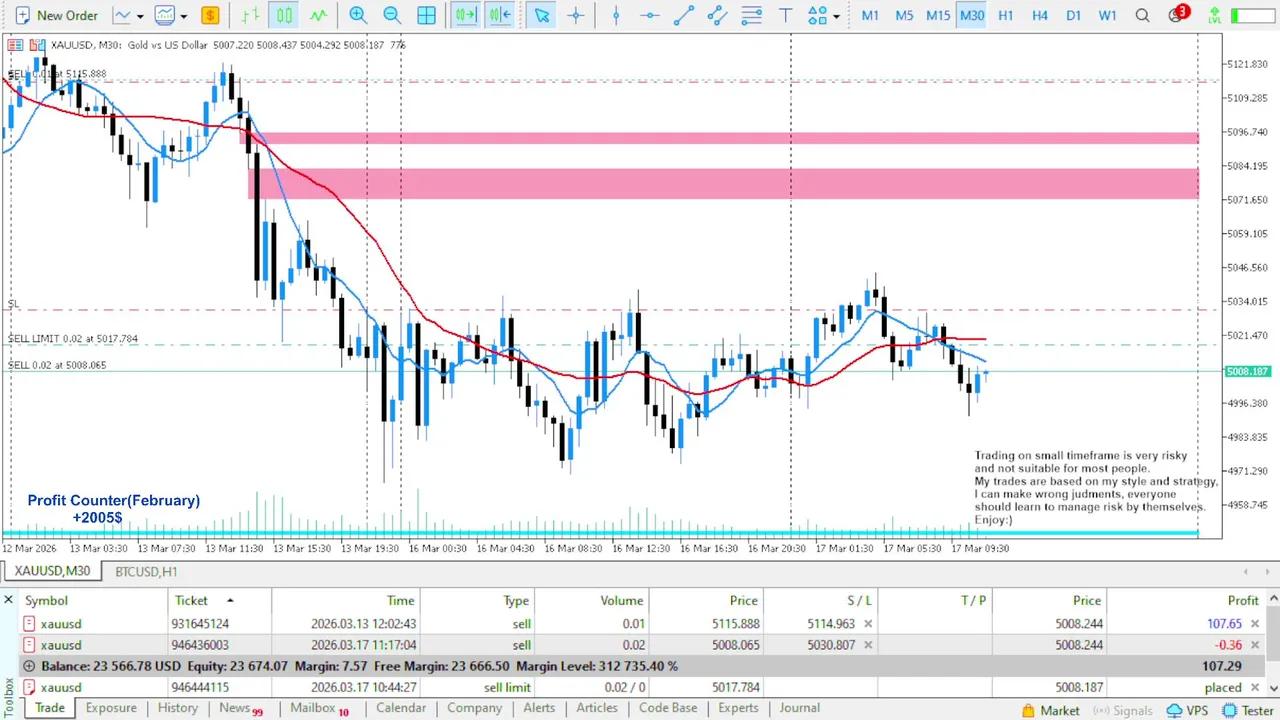The image size is (1280, 720).
Task: Toggle chart auto scroll to end
Action: [465, 15]
